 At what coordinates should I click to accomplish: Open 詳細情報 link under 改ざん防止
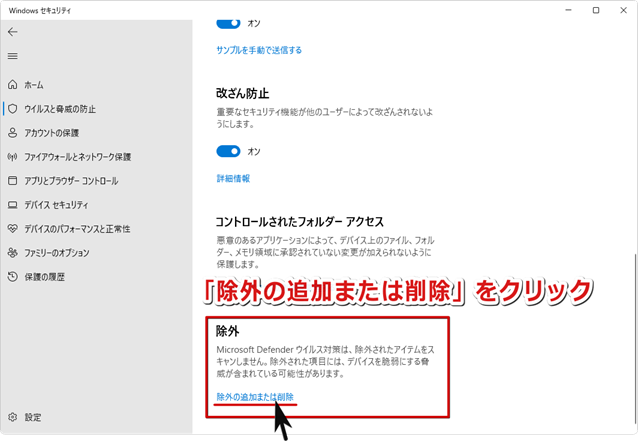(x=233, y=179)
